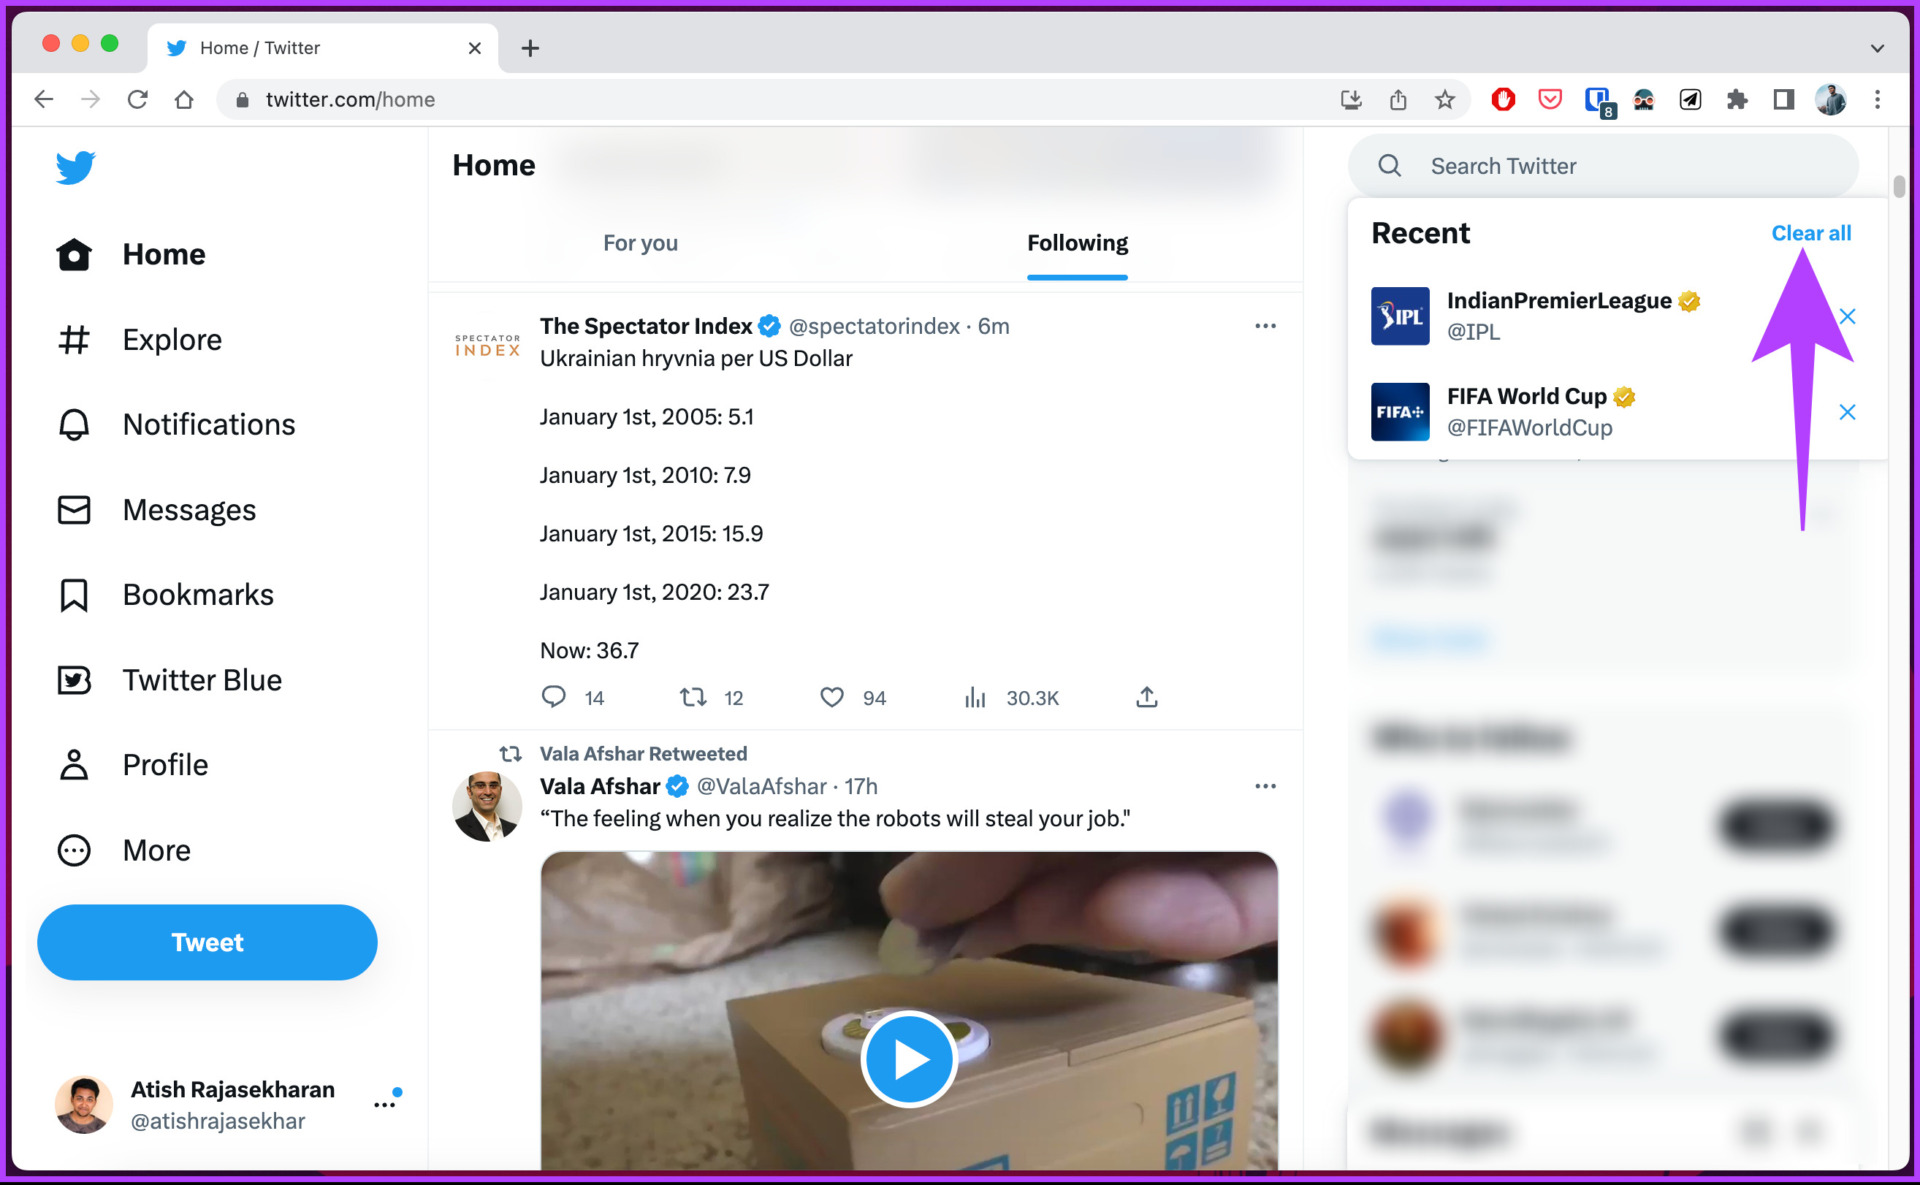Retweet the Spectator Index tweet

point(693,697)
